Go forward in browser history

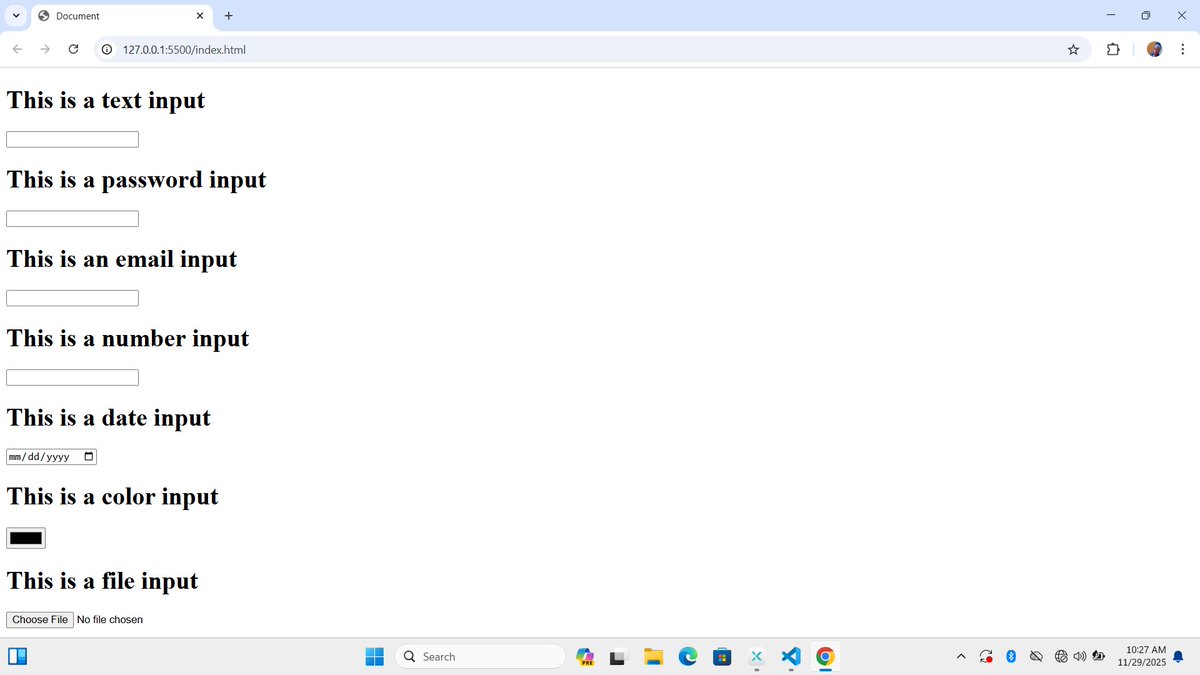(x=46, y=49)
